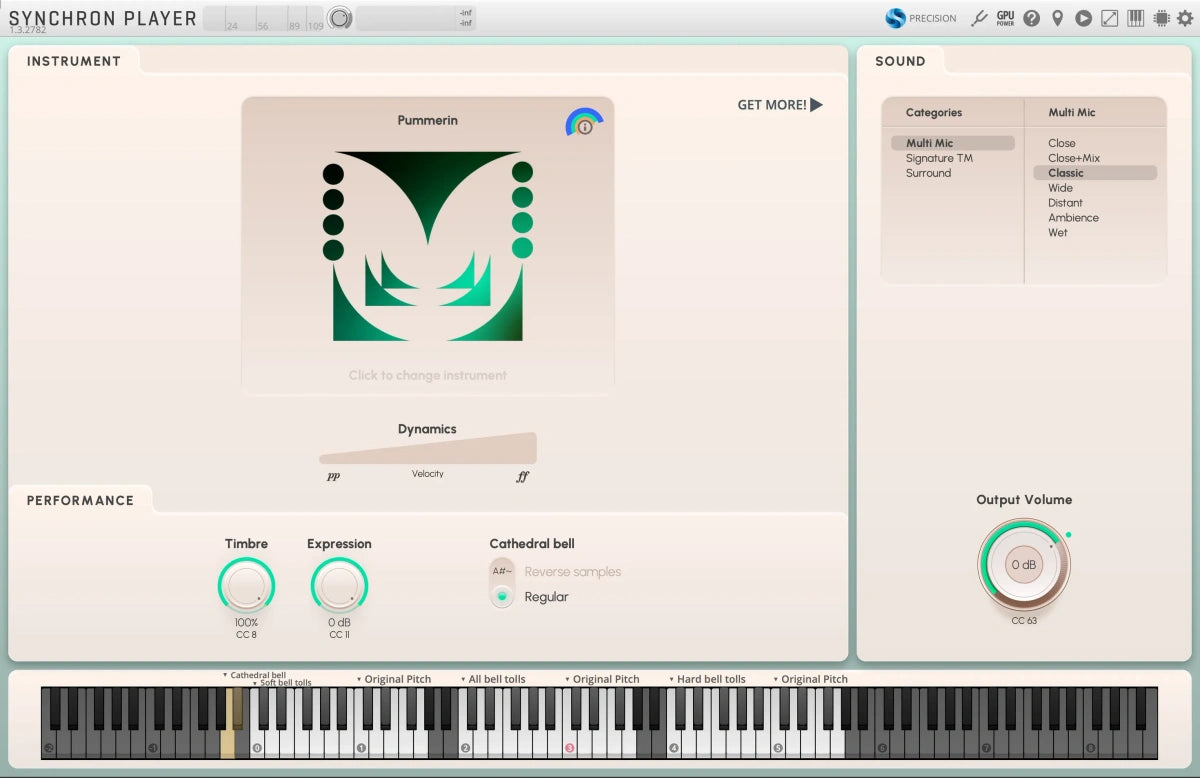Image resolution: width=1200 pixels, height=778 pixels.
Task: Choose the Close+Mix mic preset
Action: coord(1074,158)
